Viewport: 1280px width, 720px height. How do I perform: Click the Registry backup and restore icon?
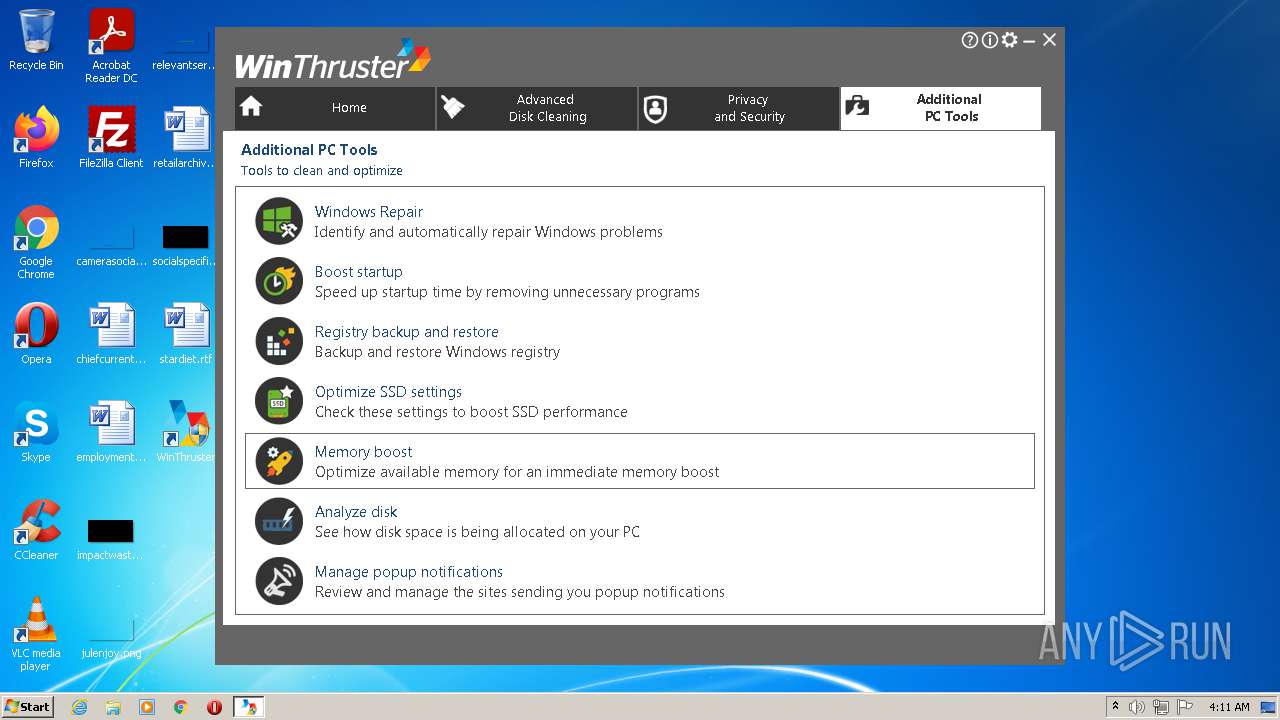click(x=278, y=341)
